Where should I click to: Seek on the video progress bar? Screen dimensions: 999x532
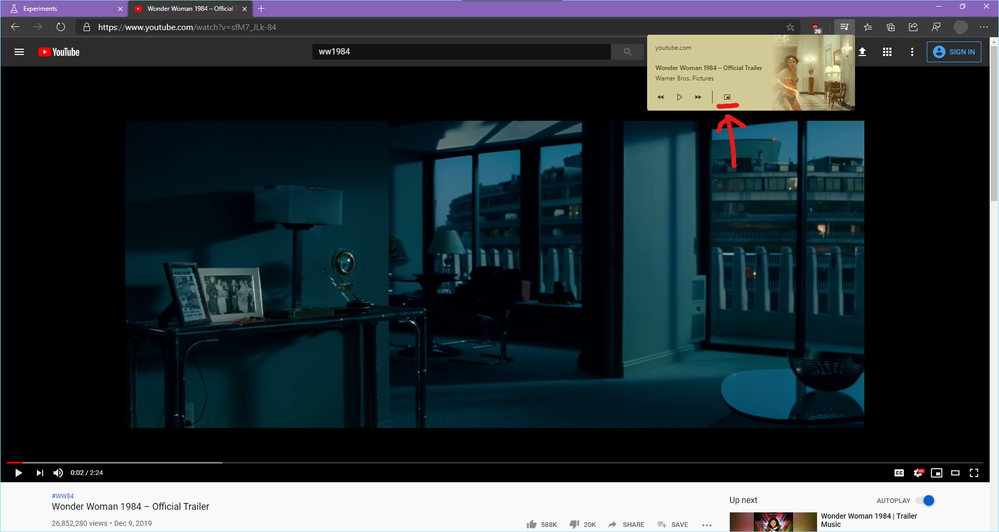495,463
